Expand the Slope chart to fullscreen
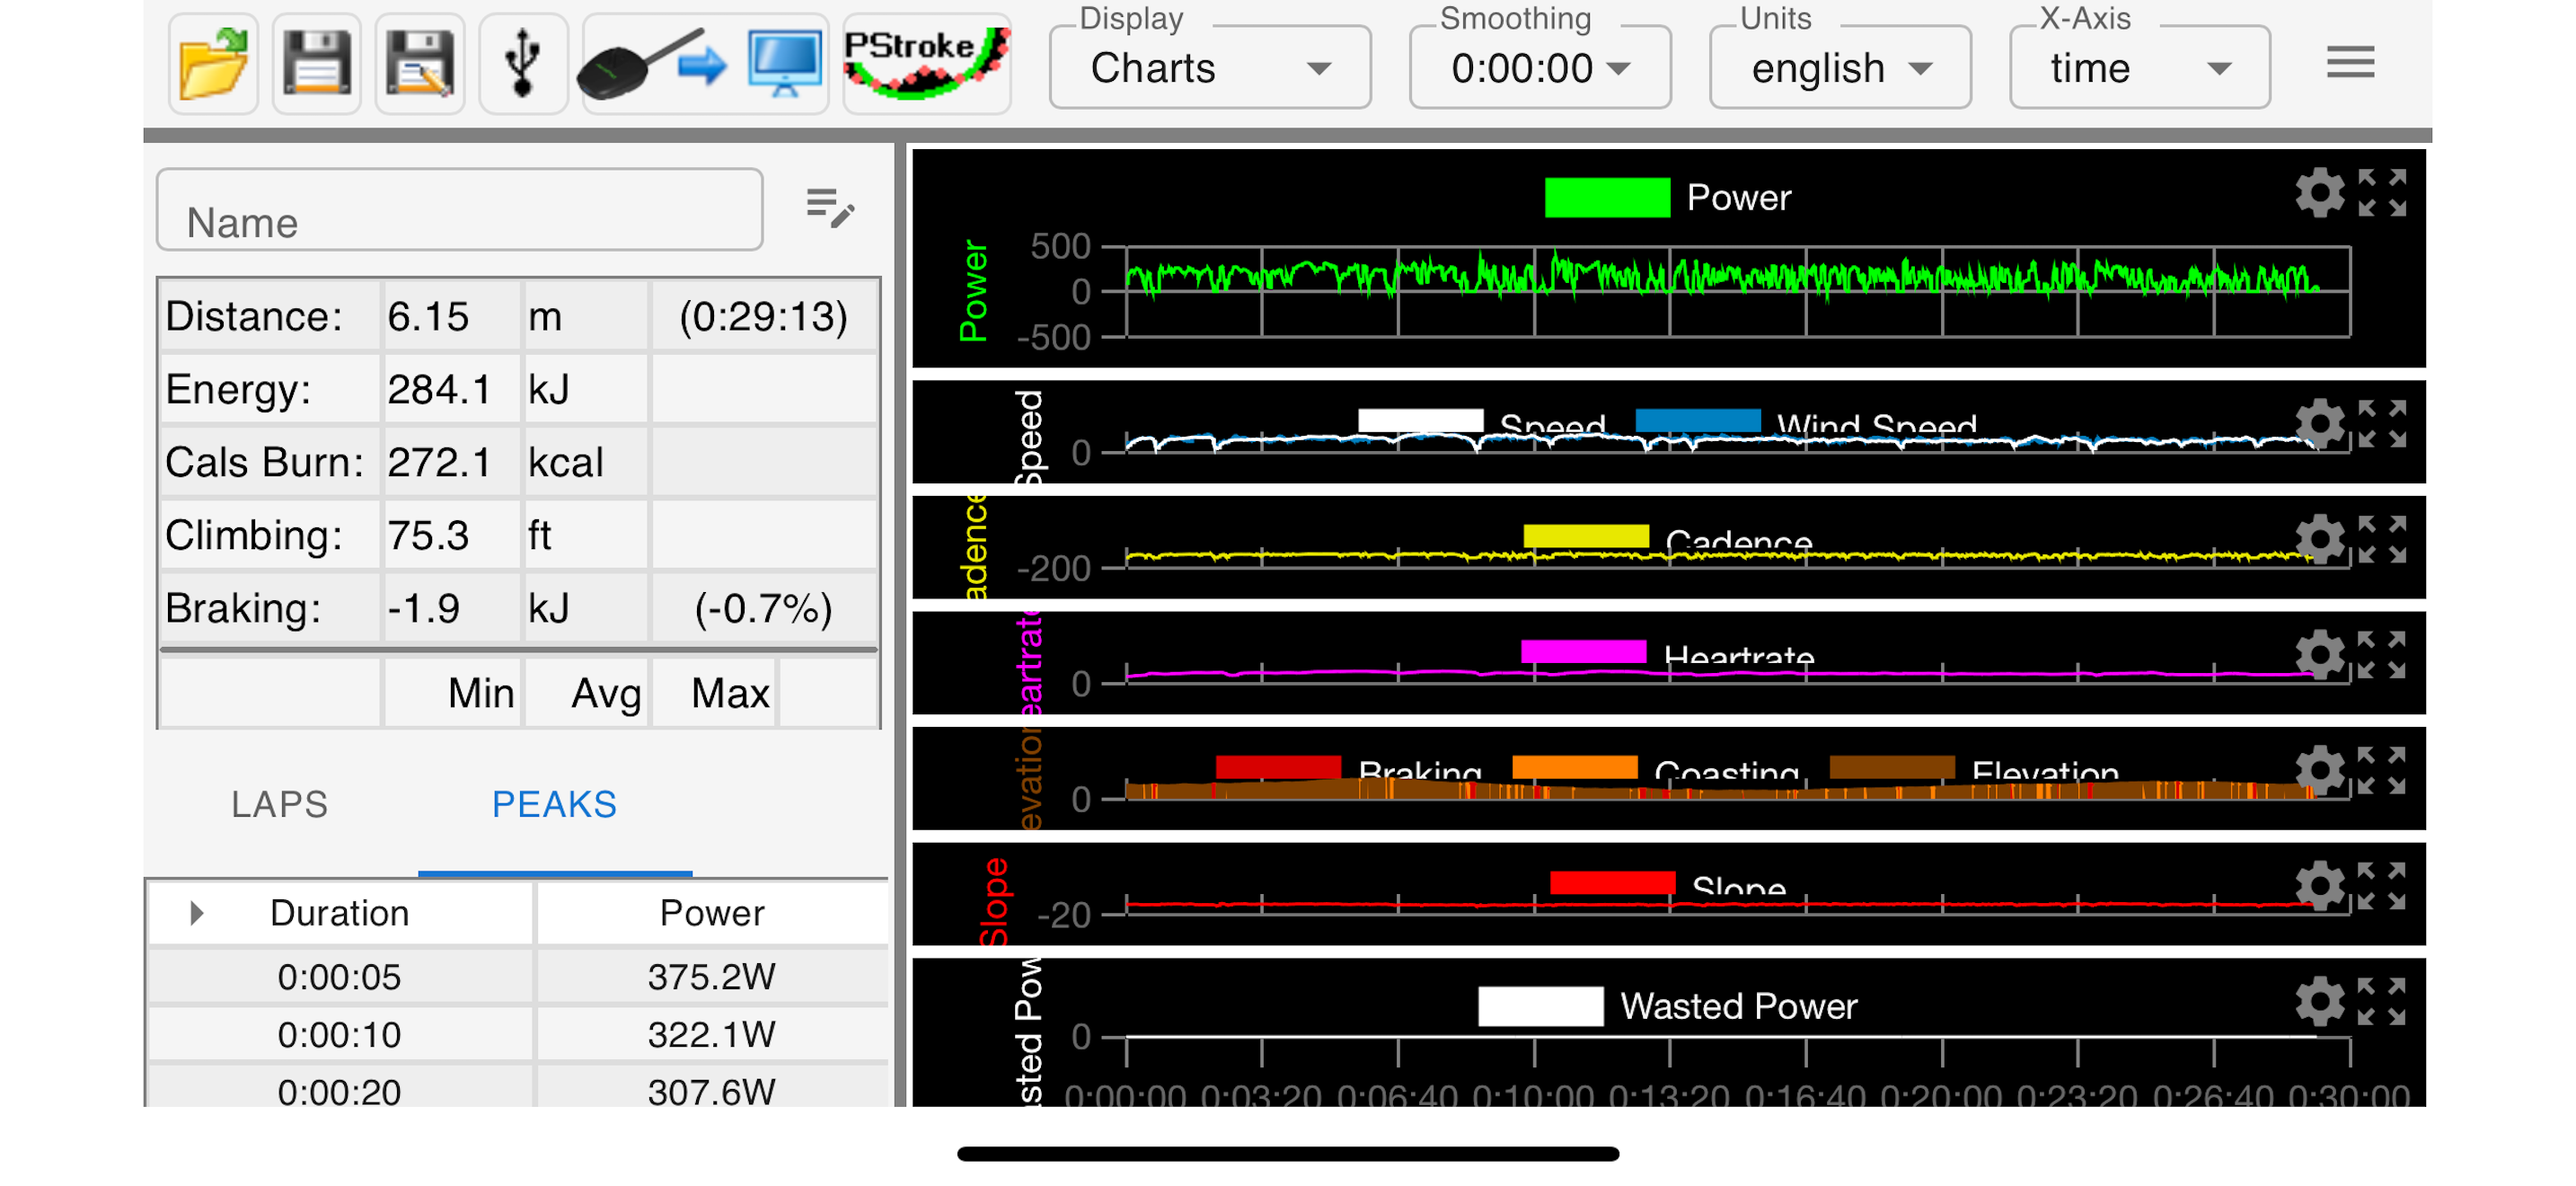The height and width of the screenshot is (1186, 2576). click(x=2382, y=886)
